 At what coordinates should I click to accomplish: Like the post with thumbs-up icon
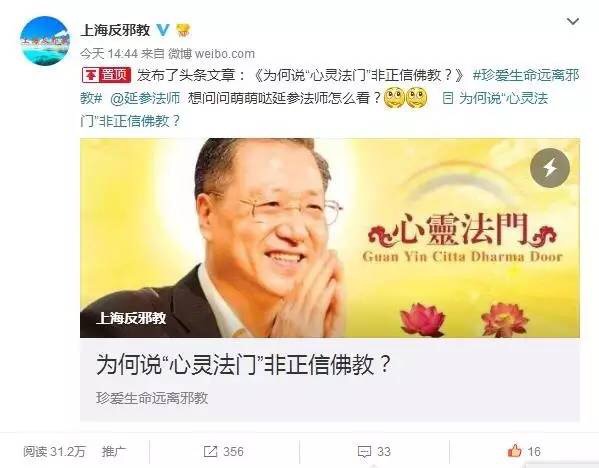pyautogui.click(x=524, y=451)
